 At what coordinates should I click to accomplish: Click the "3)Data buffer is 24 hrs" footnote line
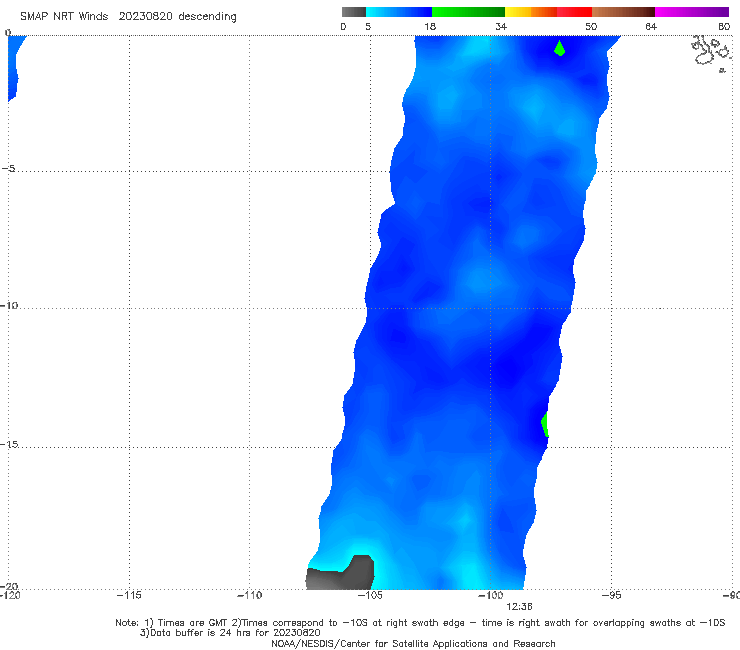point(230,633)
